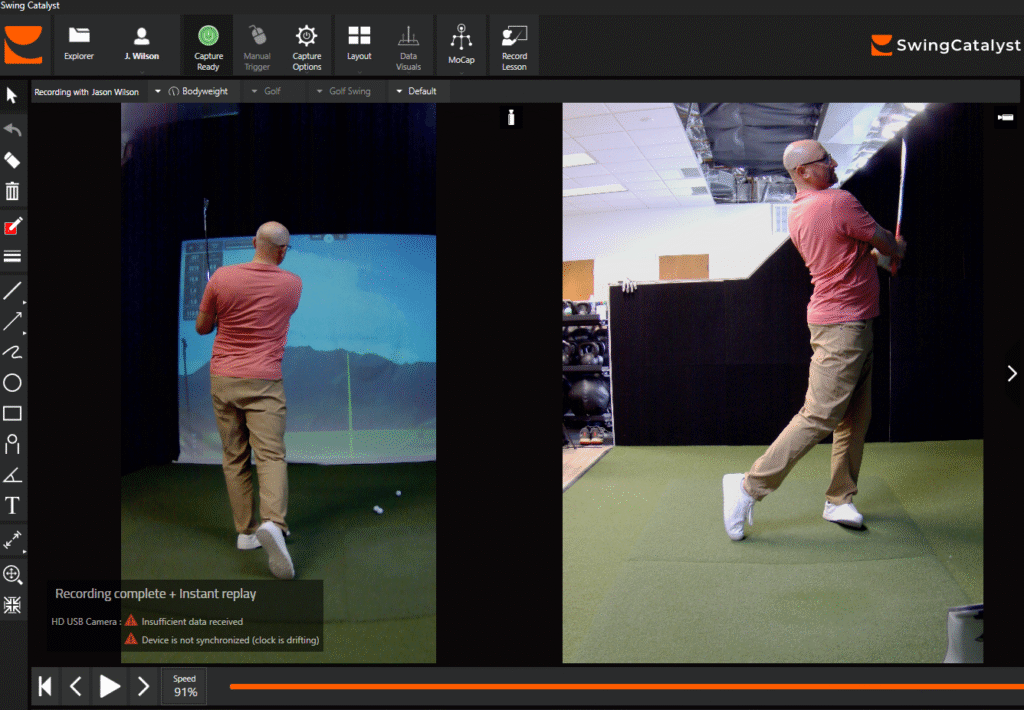This screenshot has height=710, width=1024.
Task: Select the rectangle drawing tool
Action: click(12, 413)
